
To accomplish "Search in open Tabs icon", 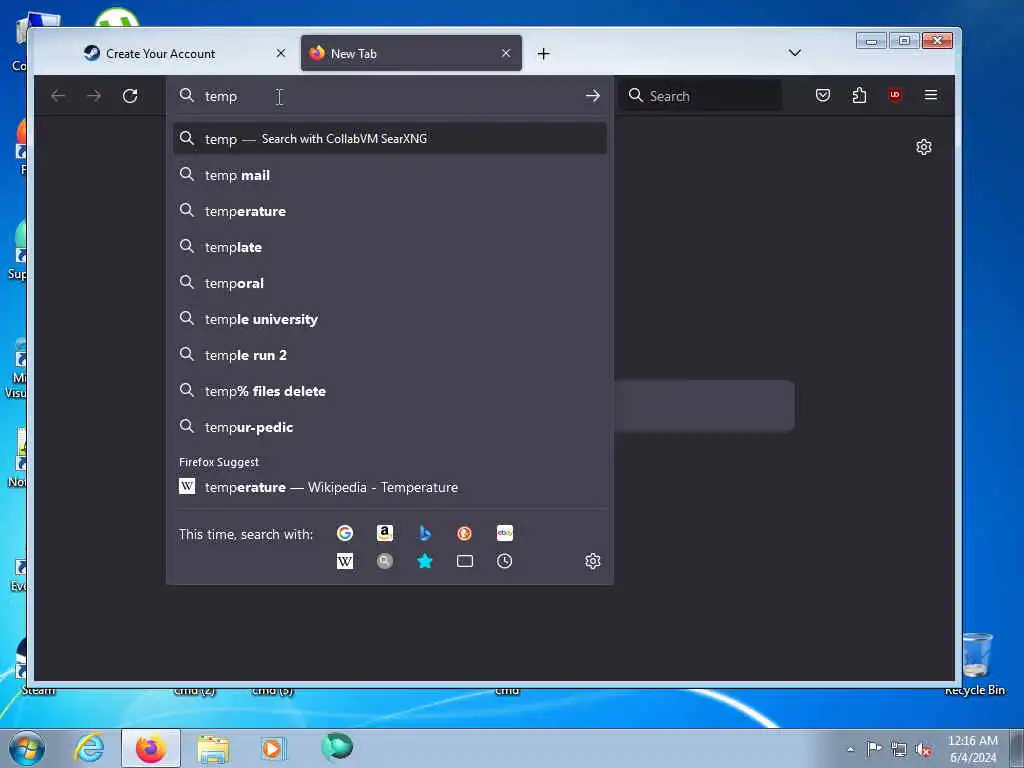I will [464, 561].
